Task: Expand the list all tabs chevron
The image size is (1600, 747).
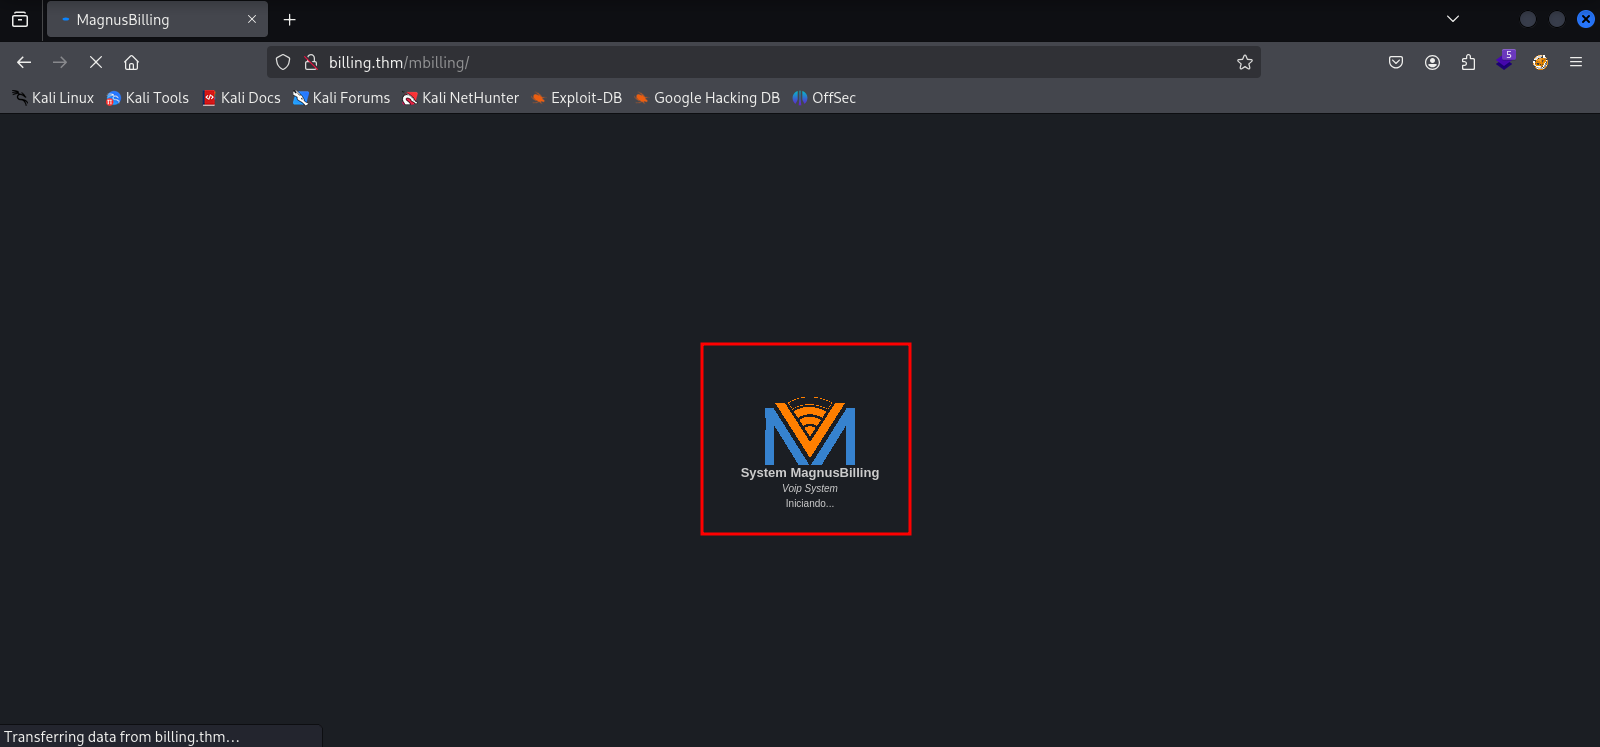Action: [1453, 19]
